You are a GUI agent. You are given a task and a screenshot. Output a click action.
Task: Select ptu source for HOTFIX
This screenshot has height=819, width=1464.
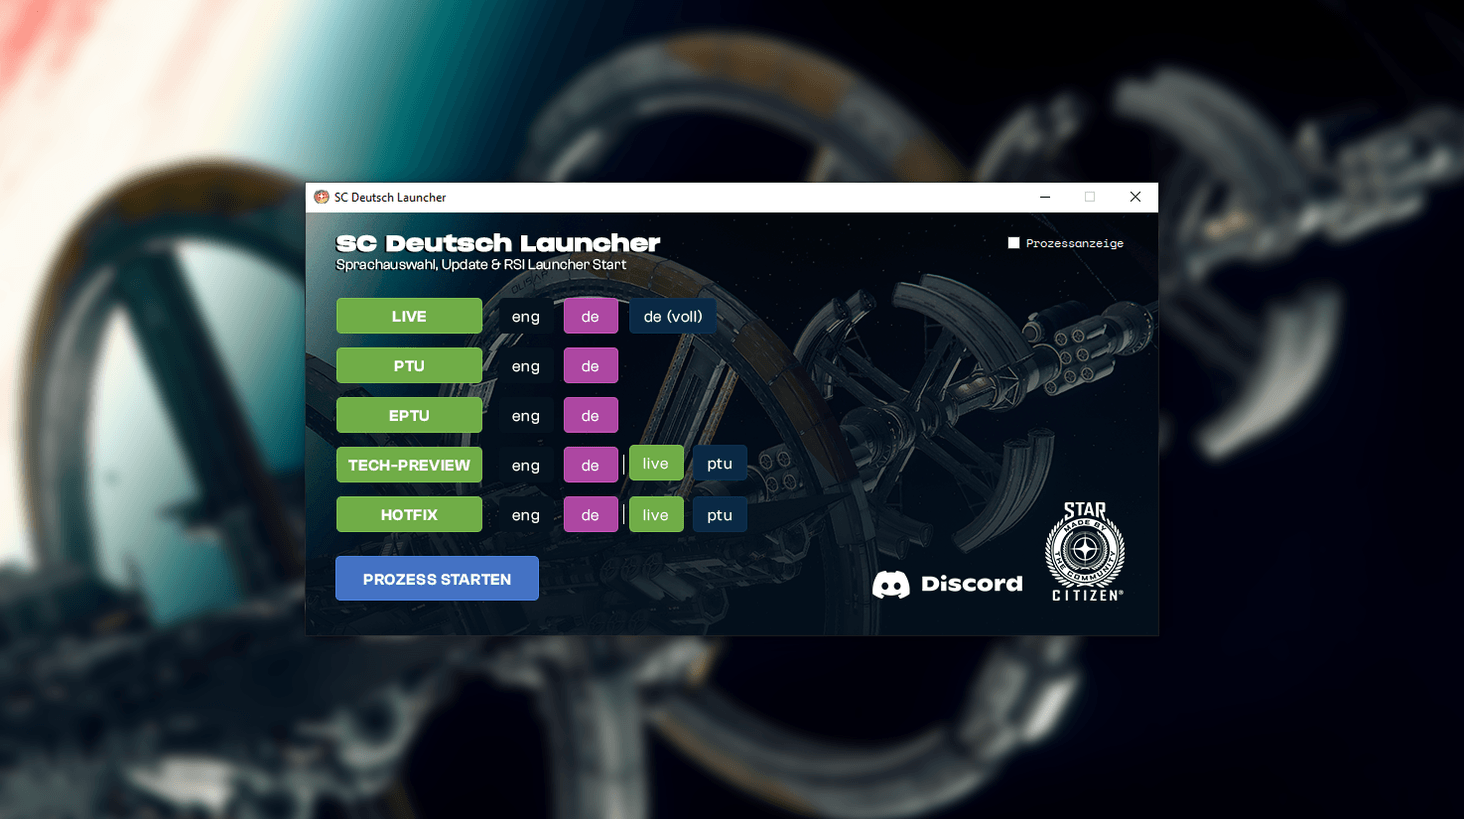719,515
